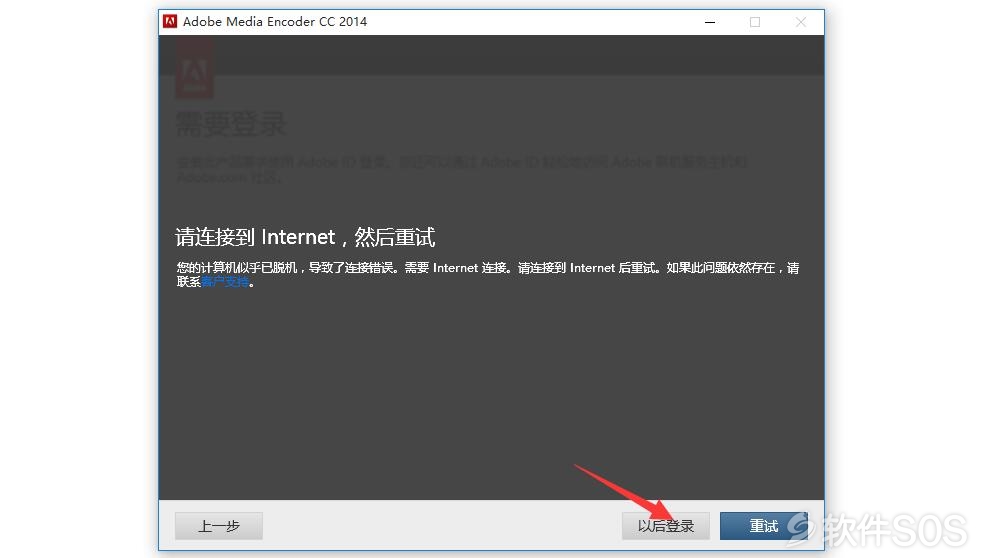Choose 以后登录 to sign in later
Image resolution: width=982 pixels, height=558 pixels.
(665, 525)
